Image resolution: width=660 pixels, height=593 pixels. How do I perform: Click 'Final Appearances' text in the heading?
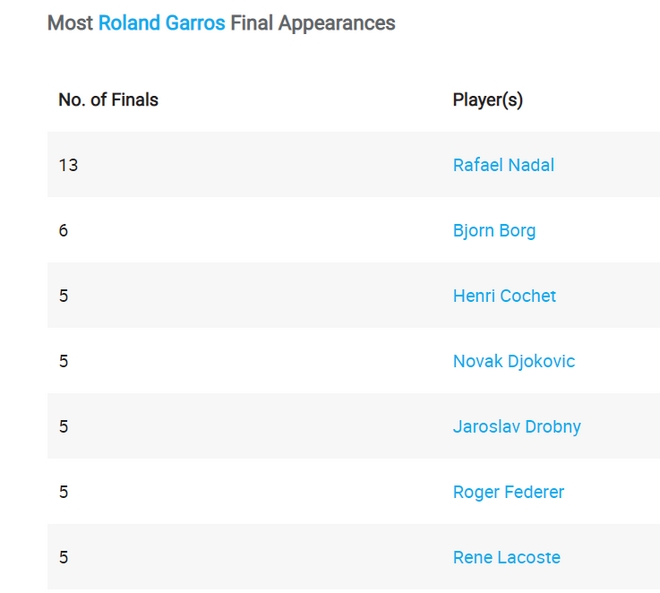(x=313, y=23)
